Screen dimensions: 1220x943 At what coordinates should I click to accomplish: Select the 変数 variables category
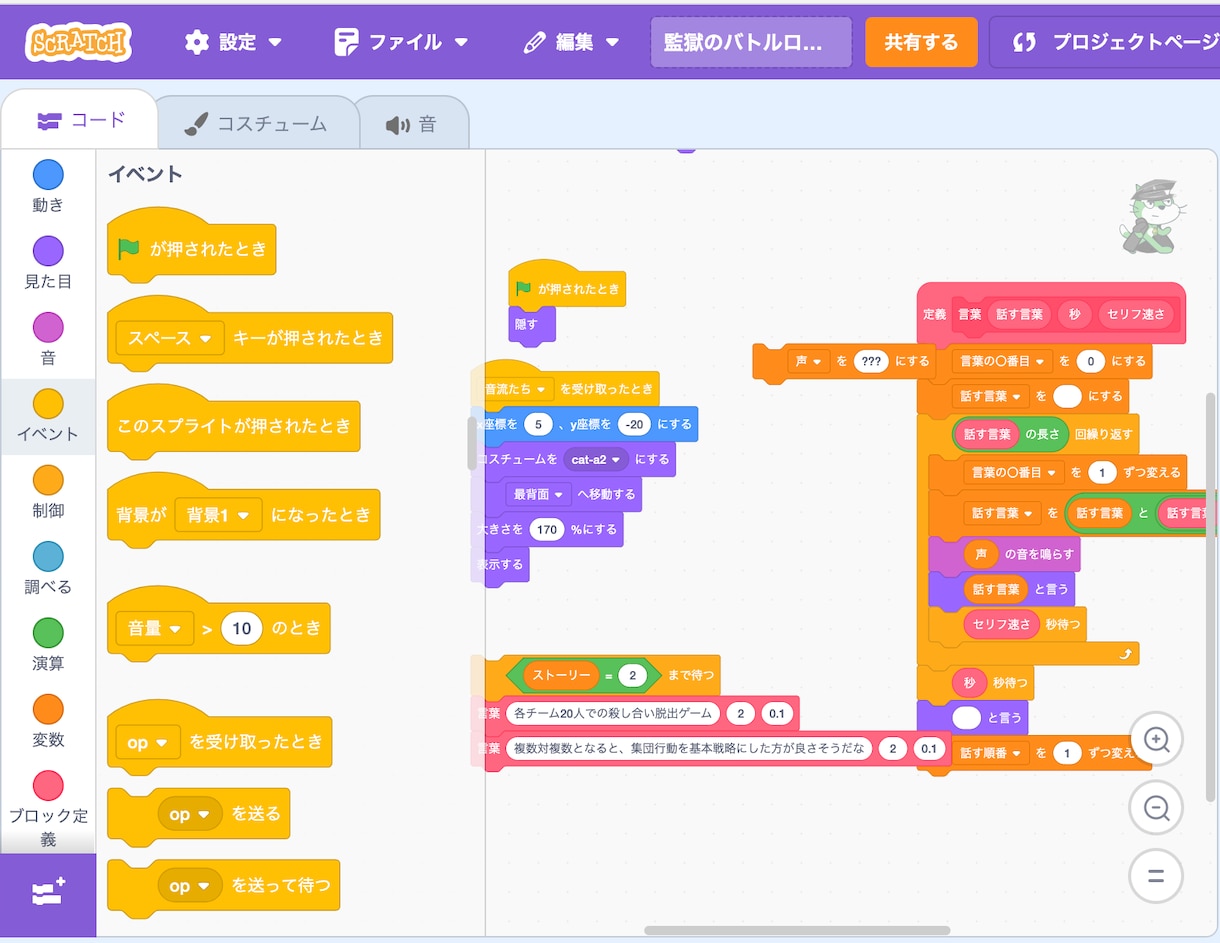click(x=48, y=722)
